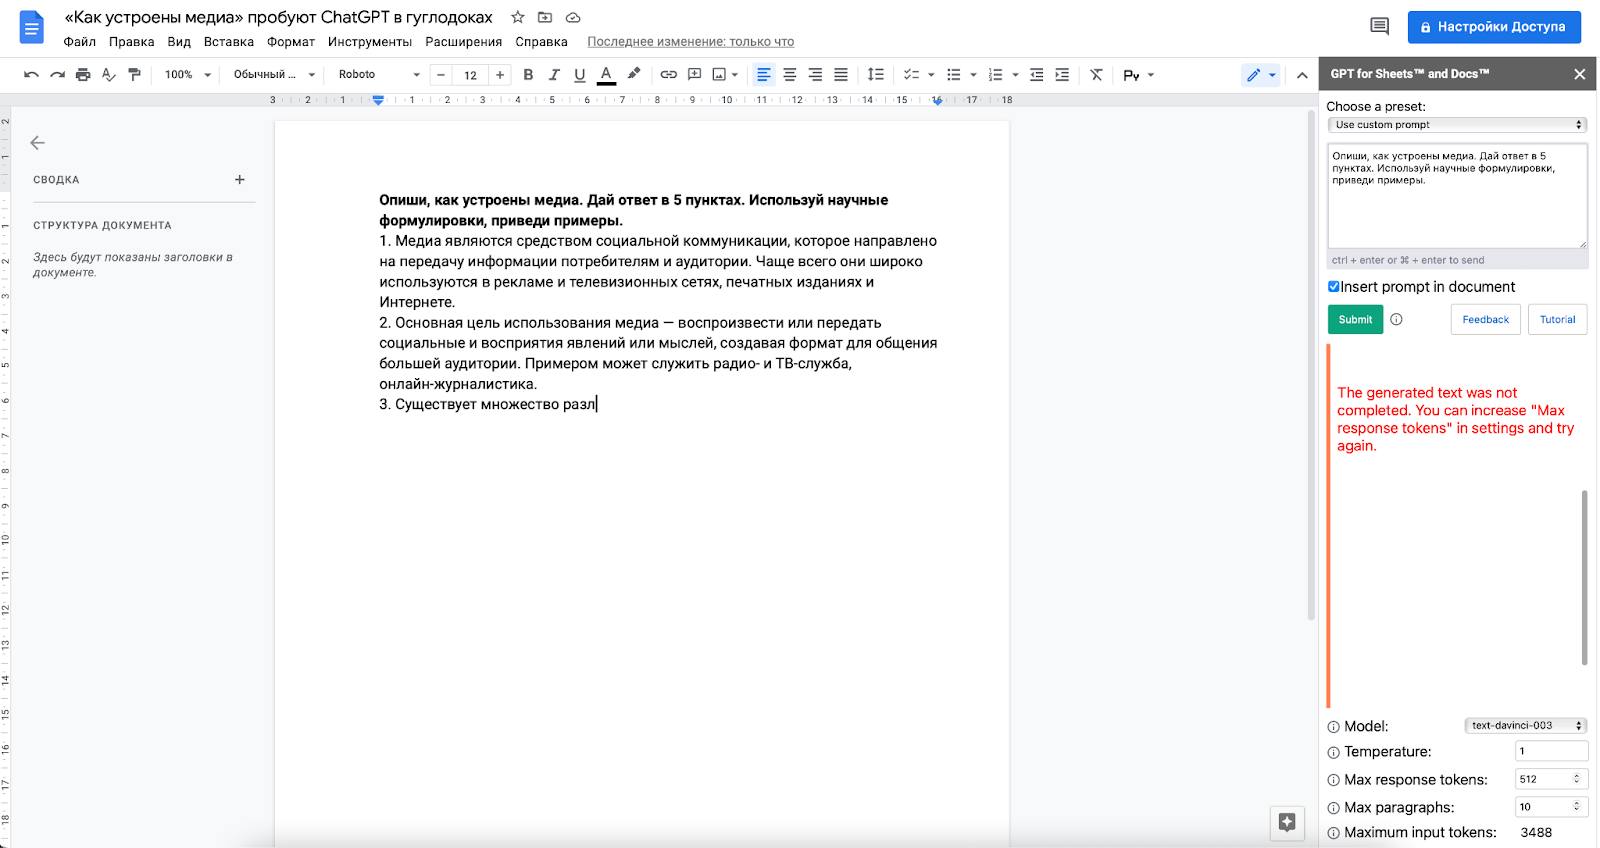
Task: Open the Инструменты menu
Action: 370,42
